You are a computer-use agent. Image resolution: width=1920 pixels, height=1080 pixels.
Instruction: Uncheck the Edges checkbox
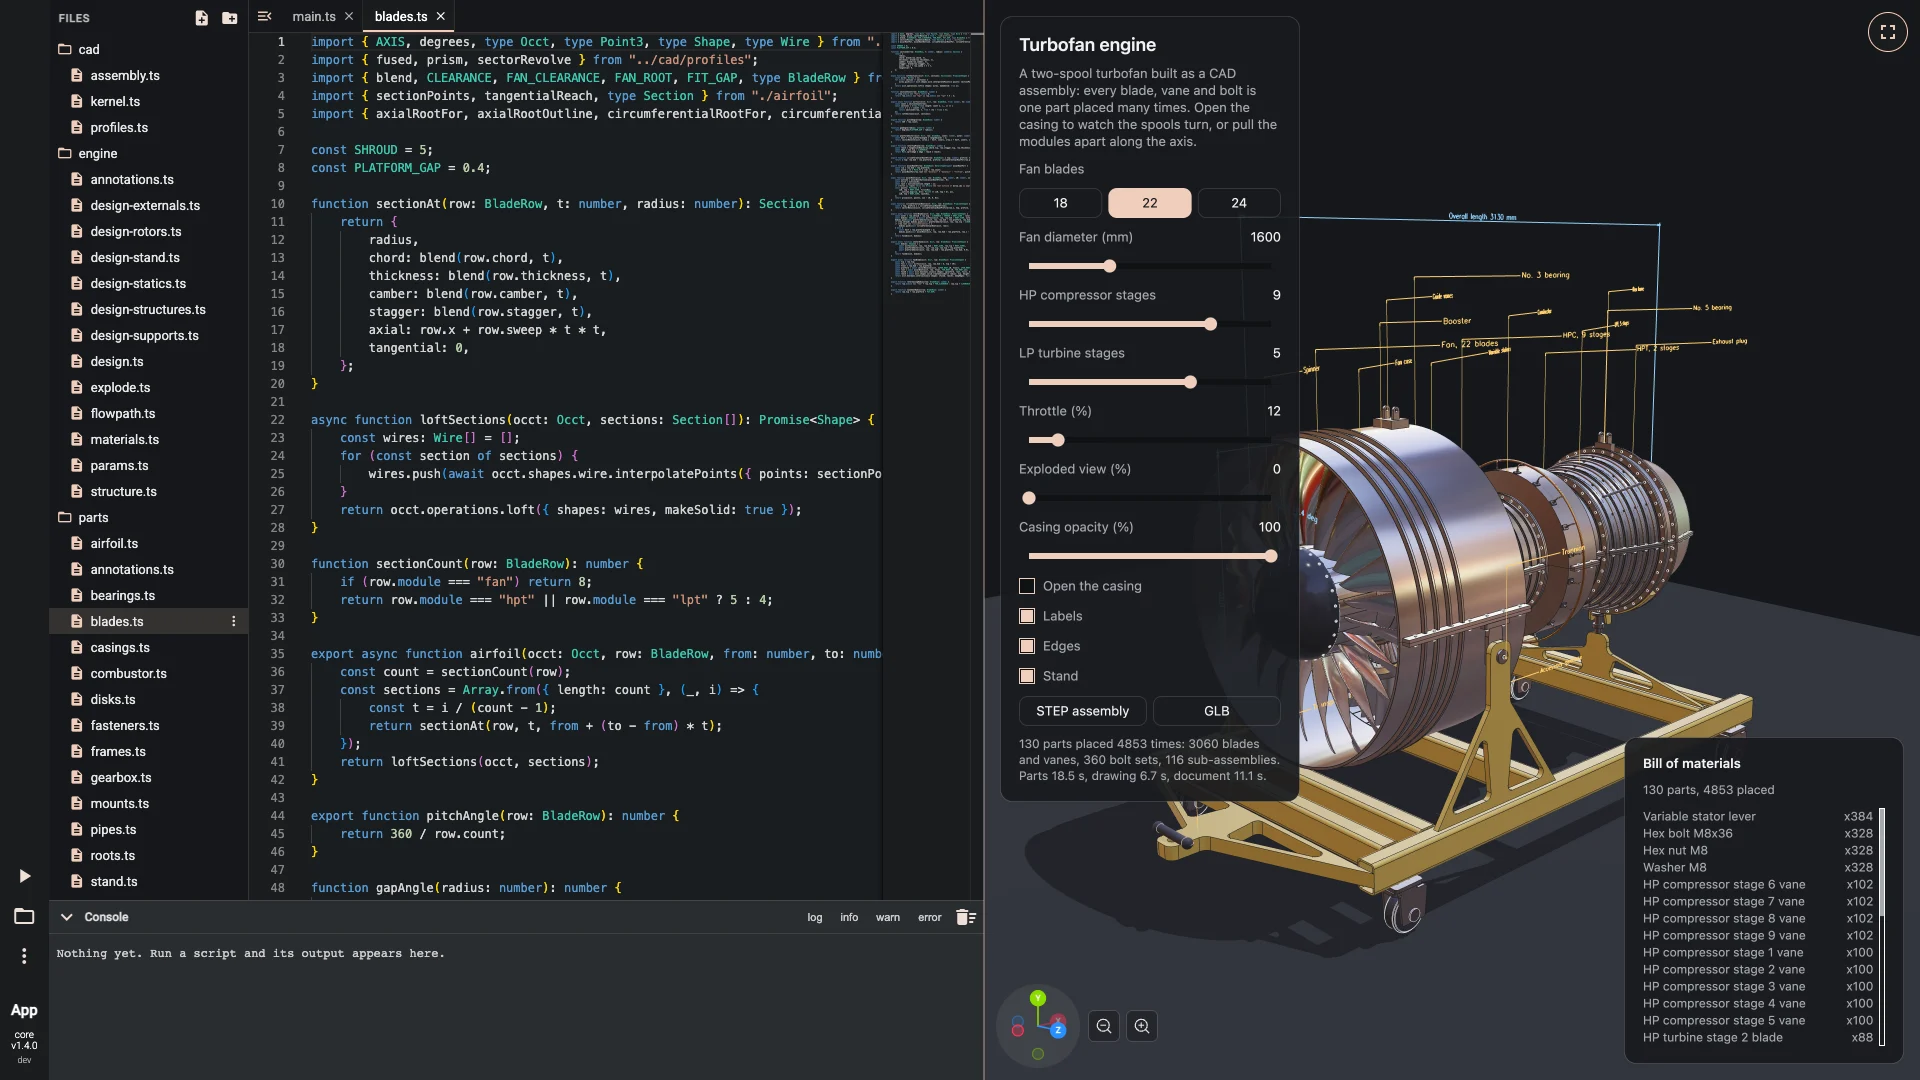tap(1027, 646)
